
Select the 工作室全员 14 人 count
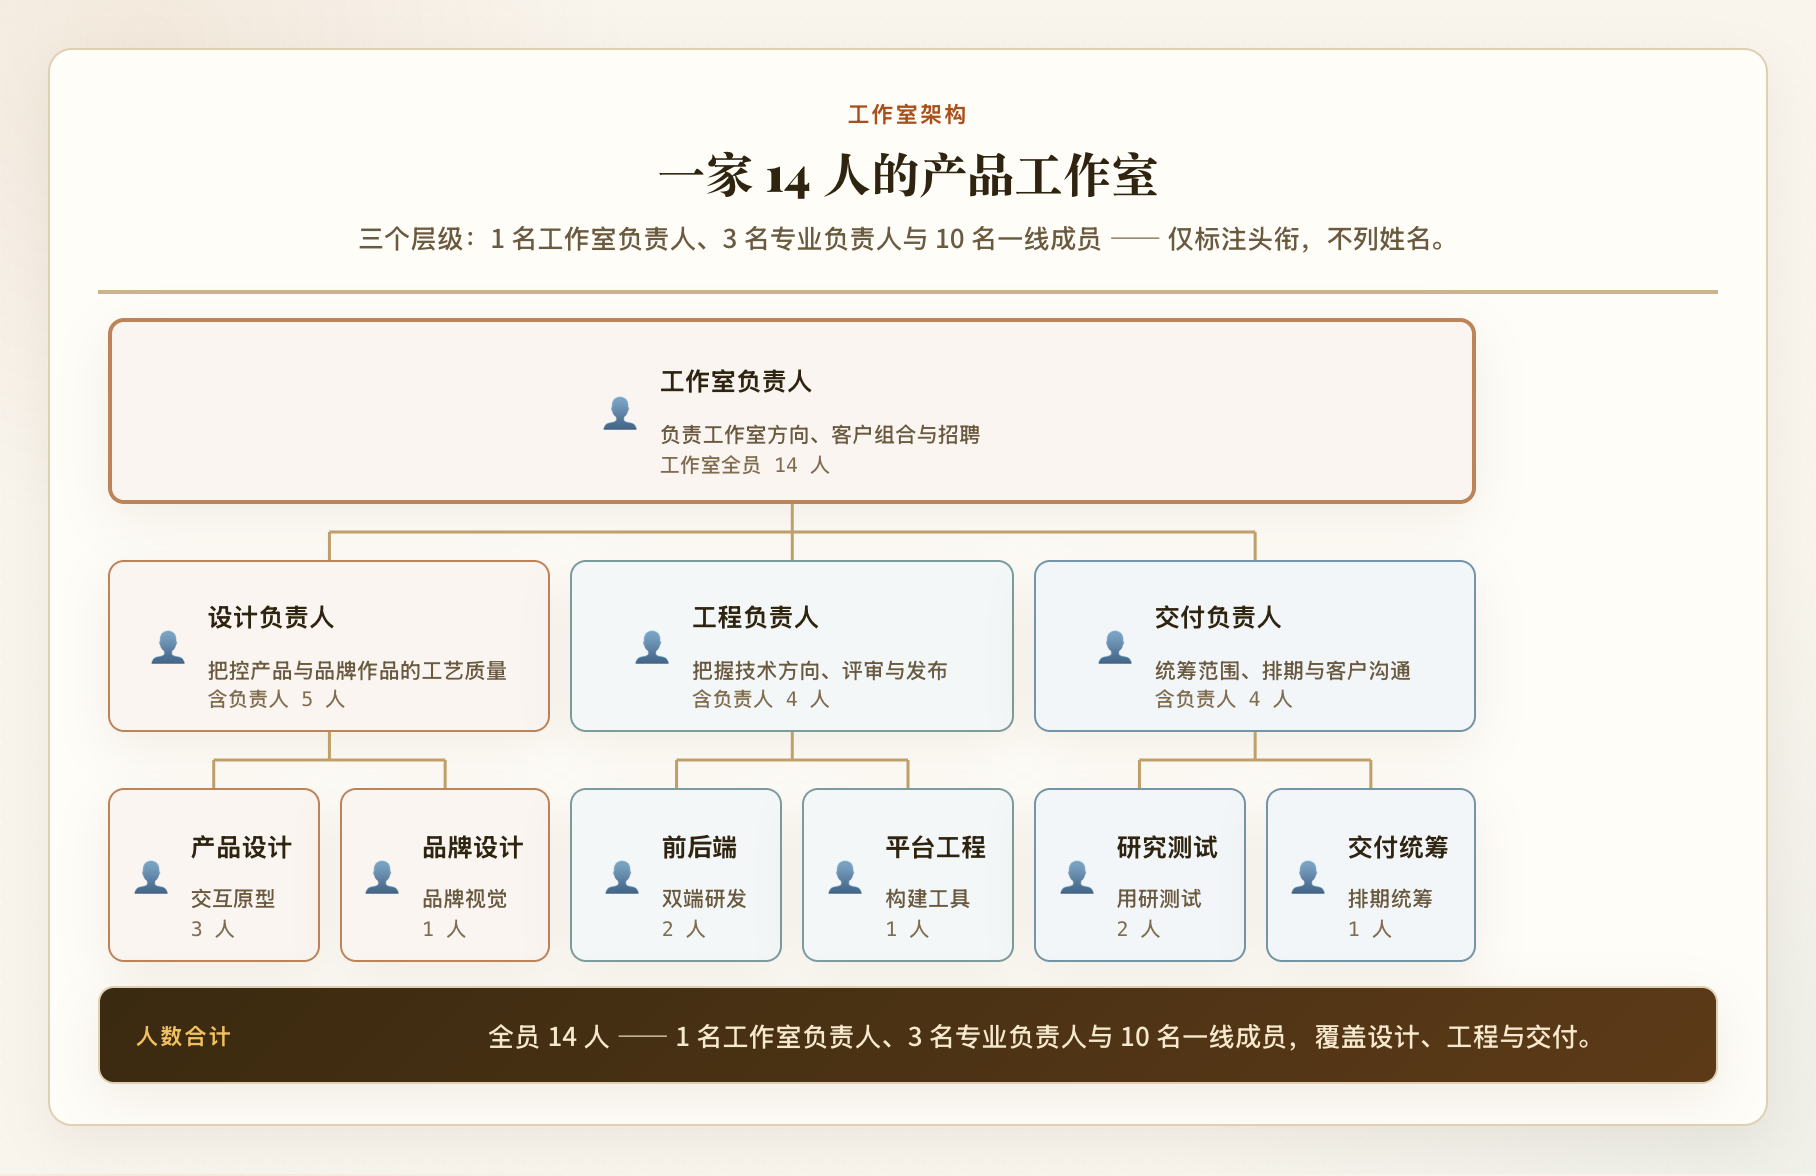[x=745, y=465]
